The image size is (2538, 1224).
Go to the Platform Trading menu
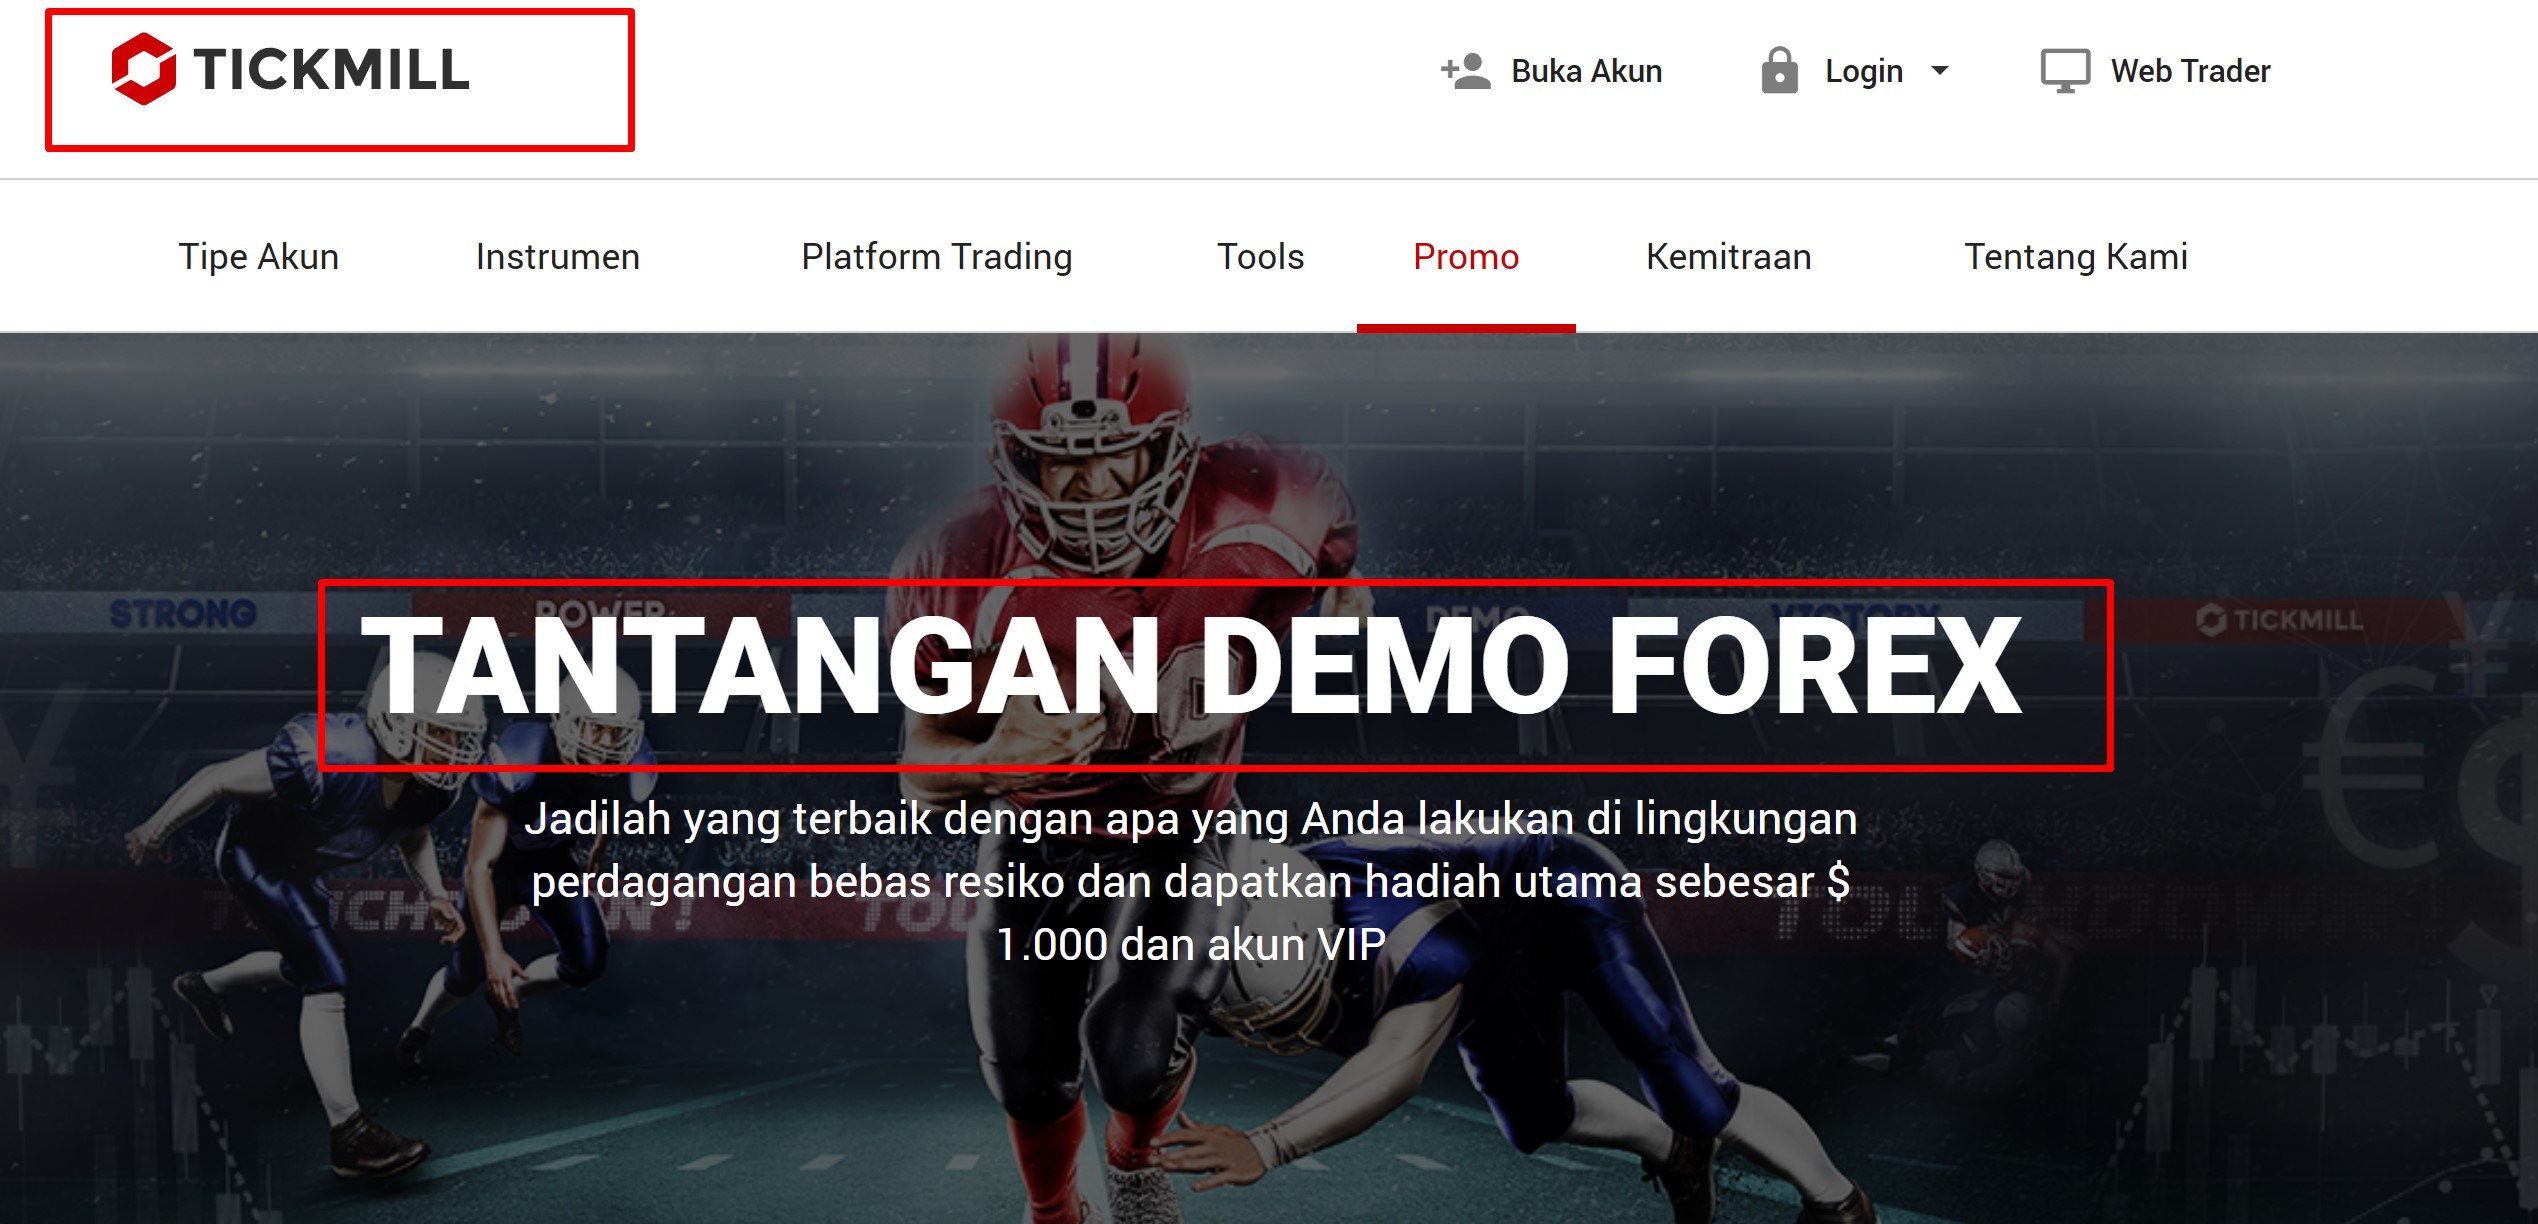pos(937,257)
